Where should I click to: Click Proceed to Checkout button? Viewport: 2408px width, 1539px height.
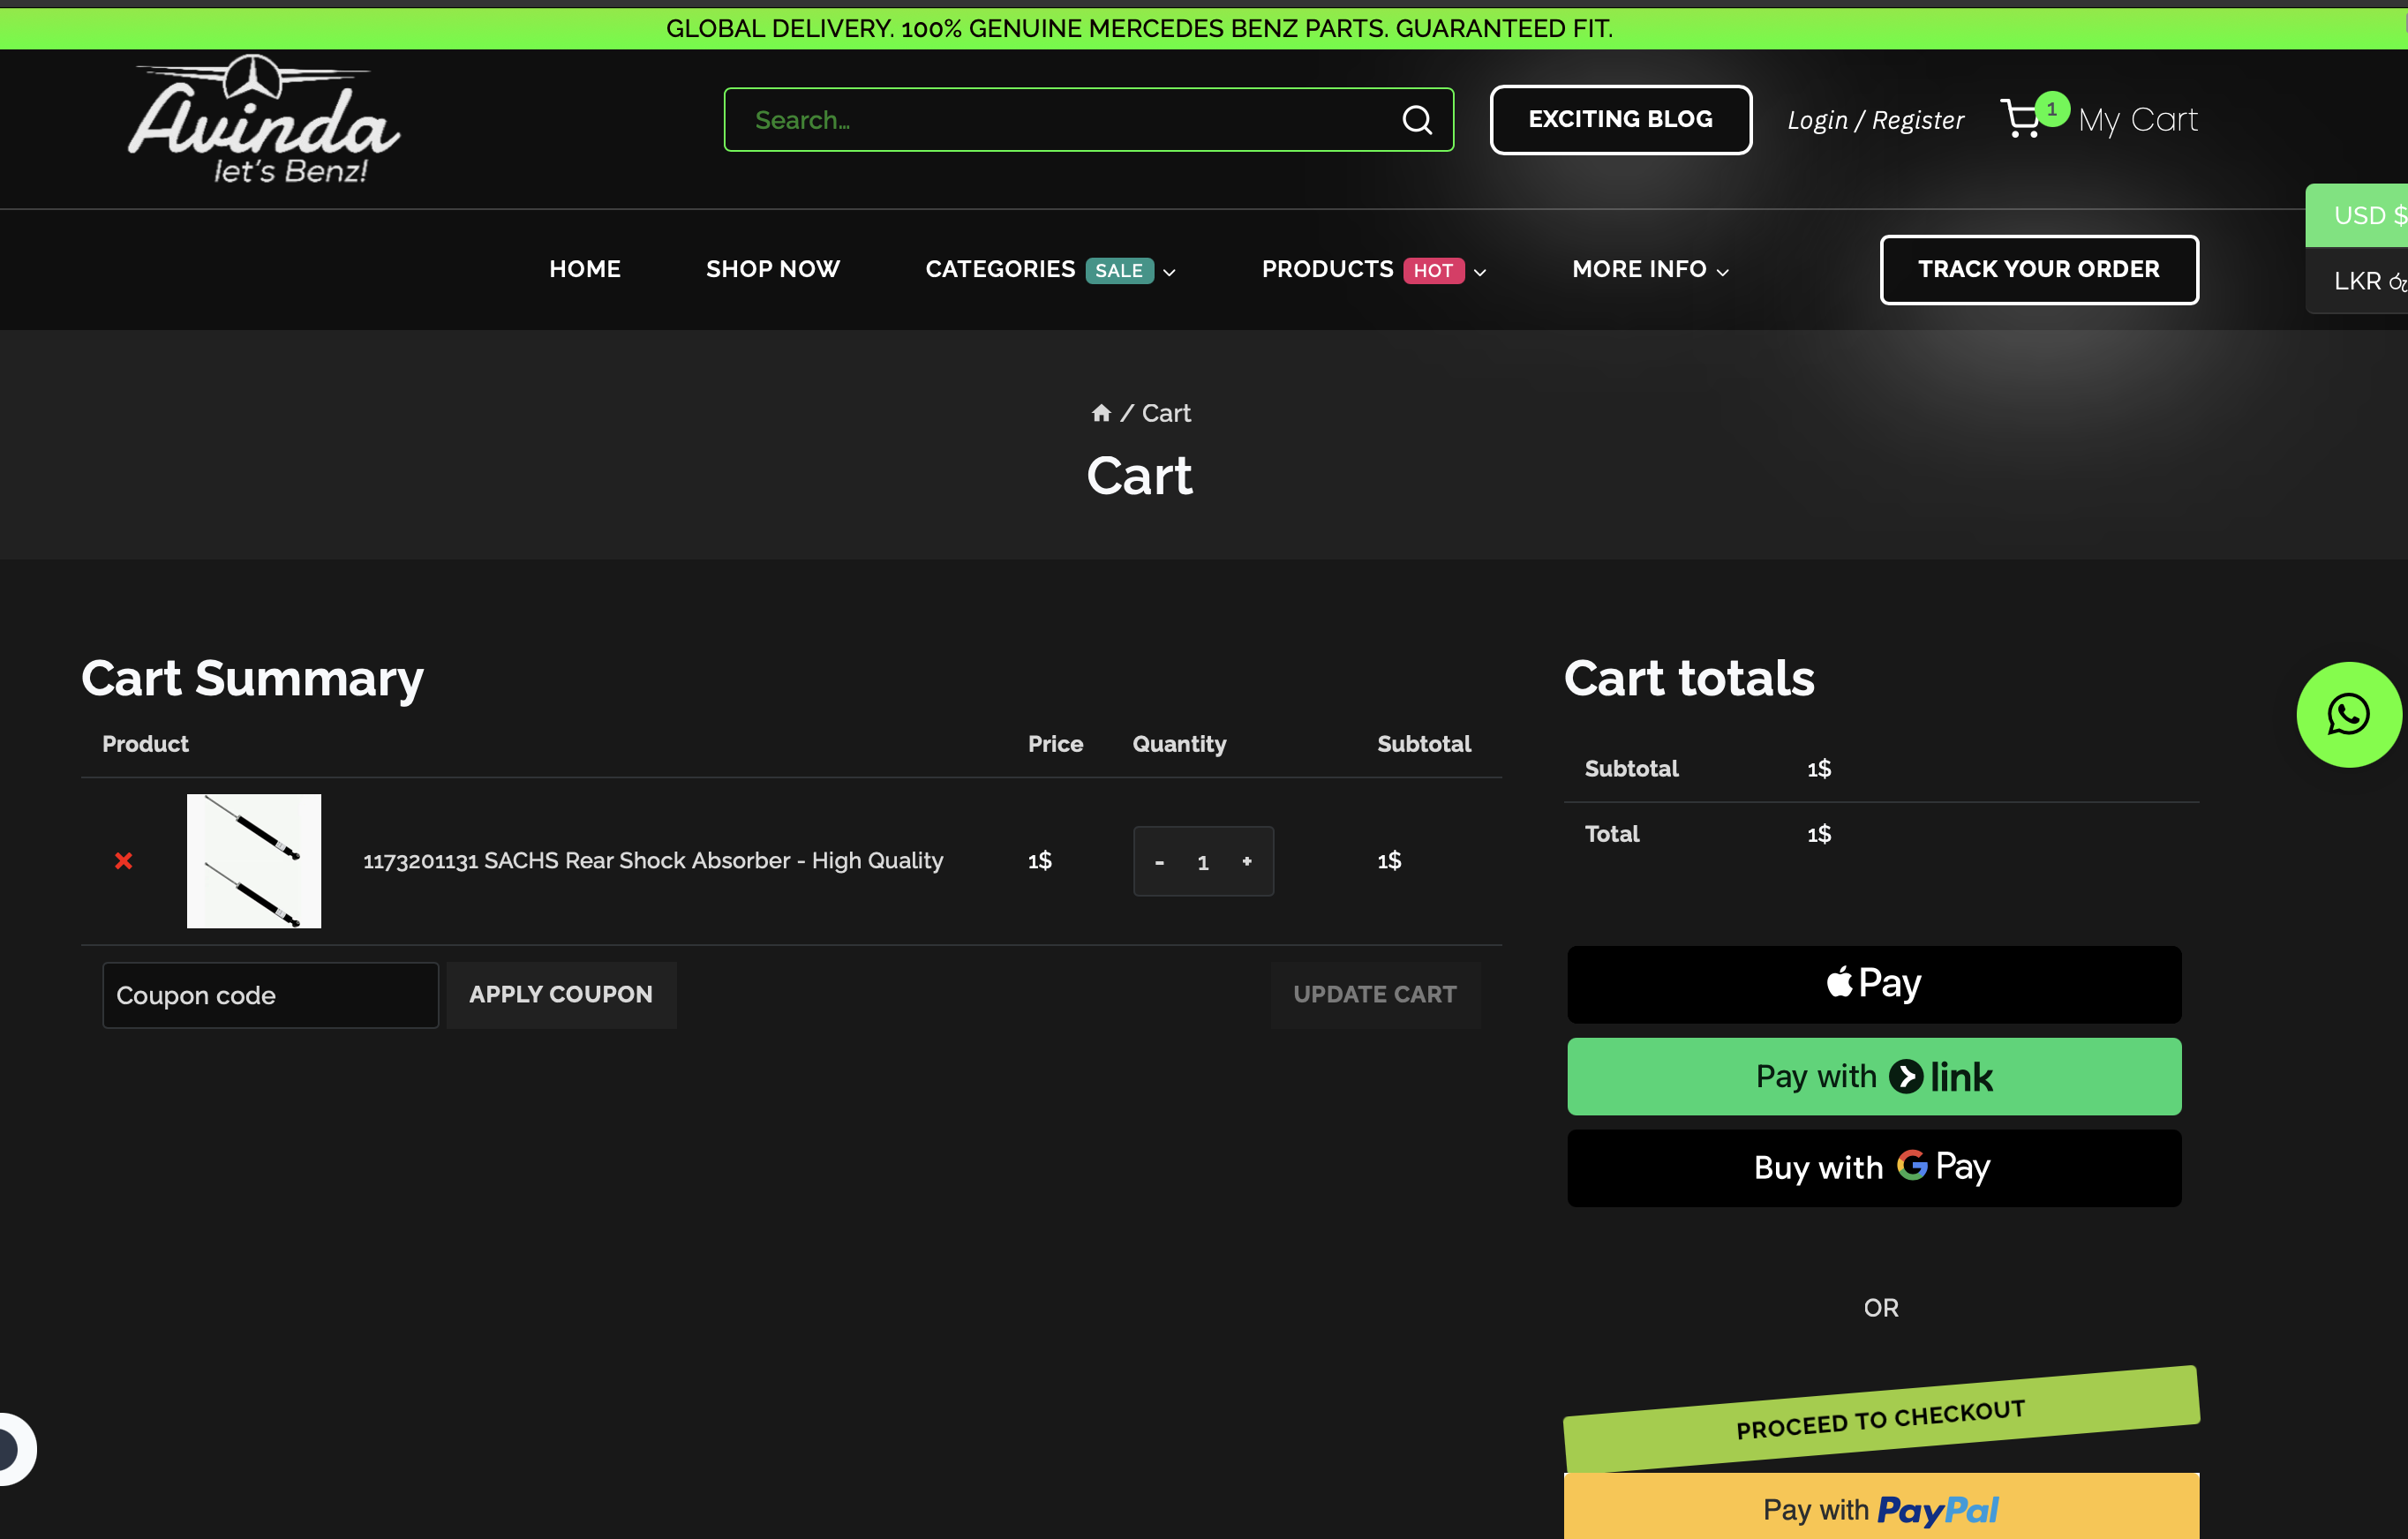[1880, 1419]
